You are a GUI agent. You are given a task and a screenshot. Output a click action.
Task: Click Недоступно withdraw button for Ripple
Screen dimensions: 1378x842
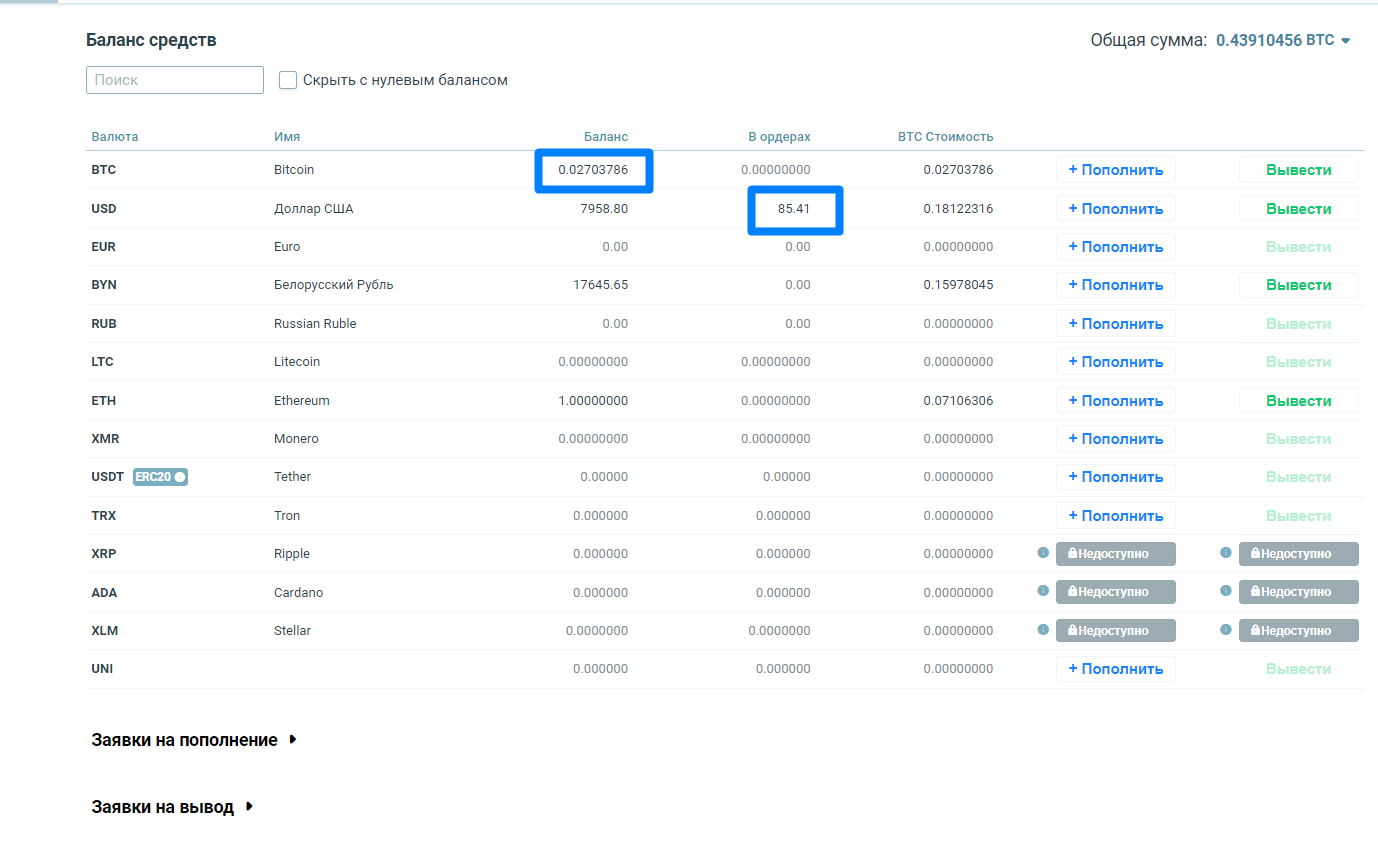[1299, 553]
